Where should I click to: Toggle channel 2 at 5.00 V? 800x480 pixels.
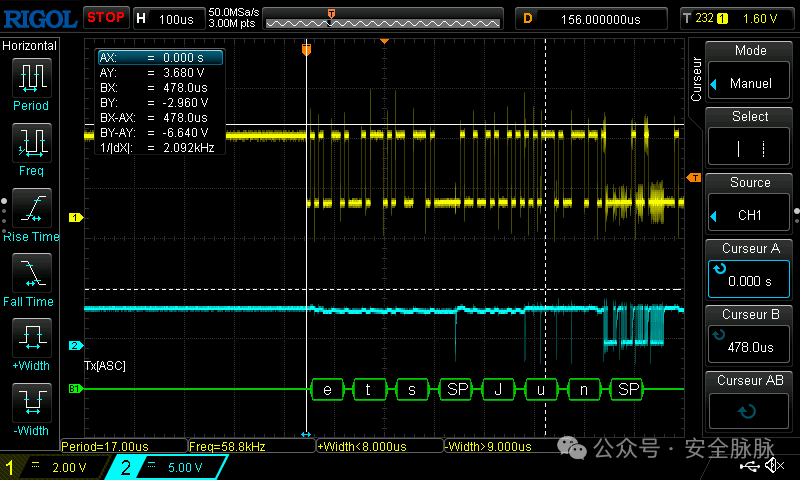coord(167,467)
